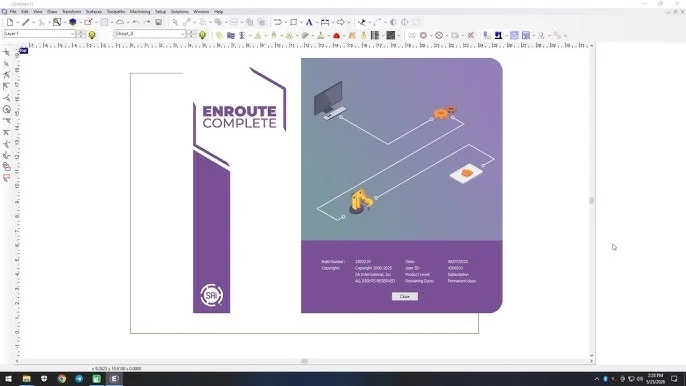This screenshot has height=386, width=686.
Task: Select the pencil draw tool
Action: coord(26,22)
